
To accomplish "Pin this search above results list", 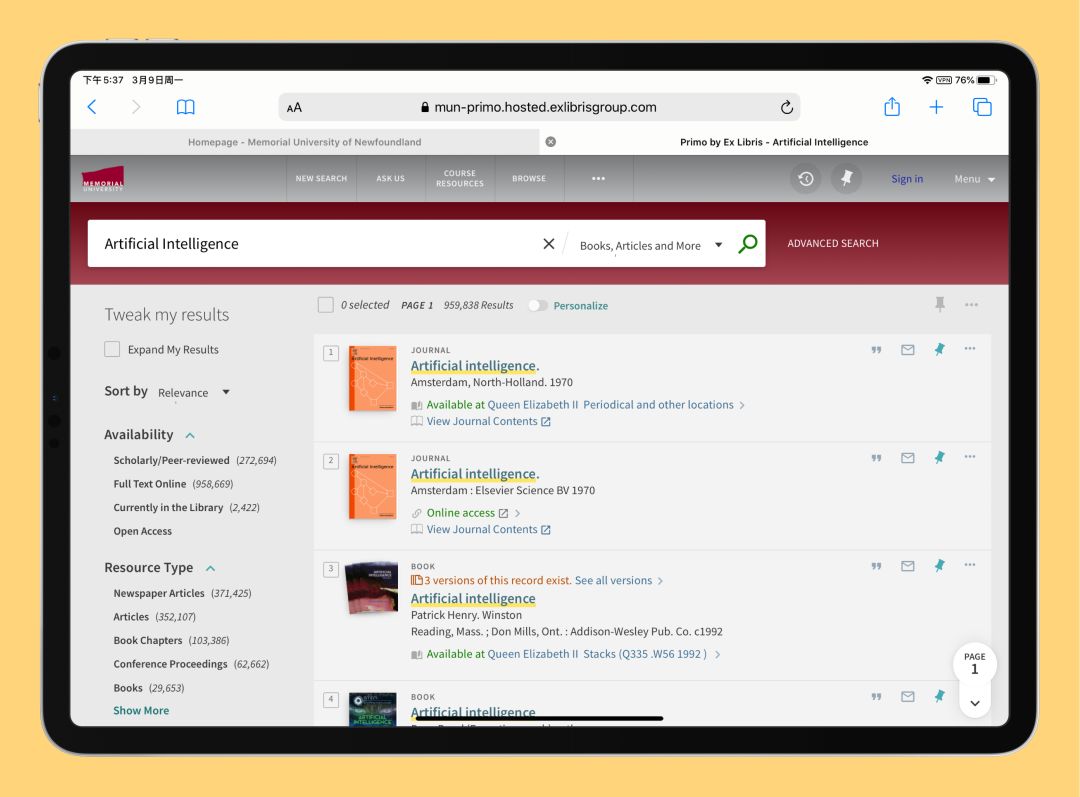I will click(939, 304).
